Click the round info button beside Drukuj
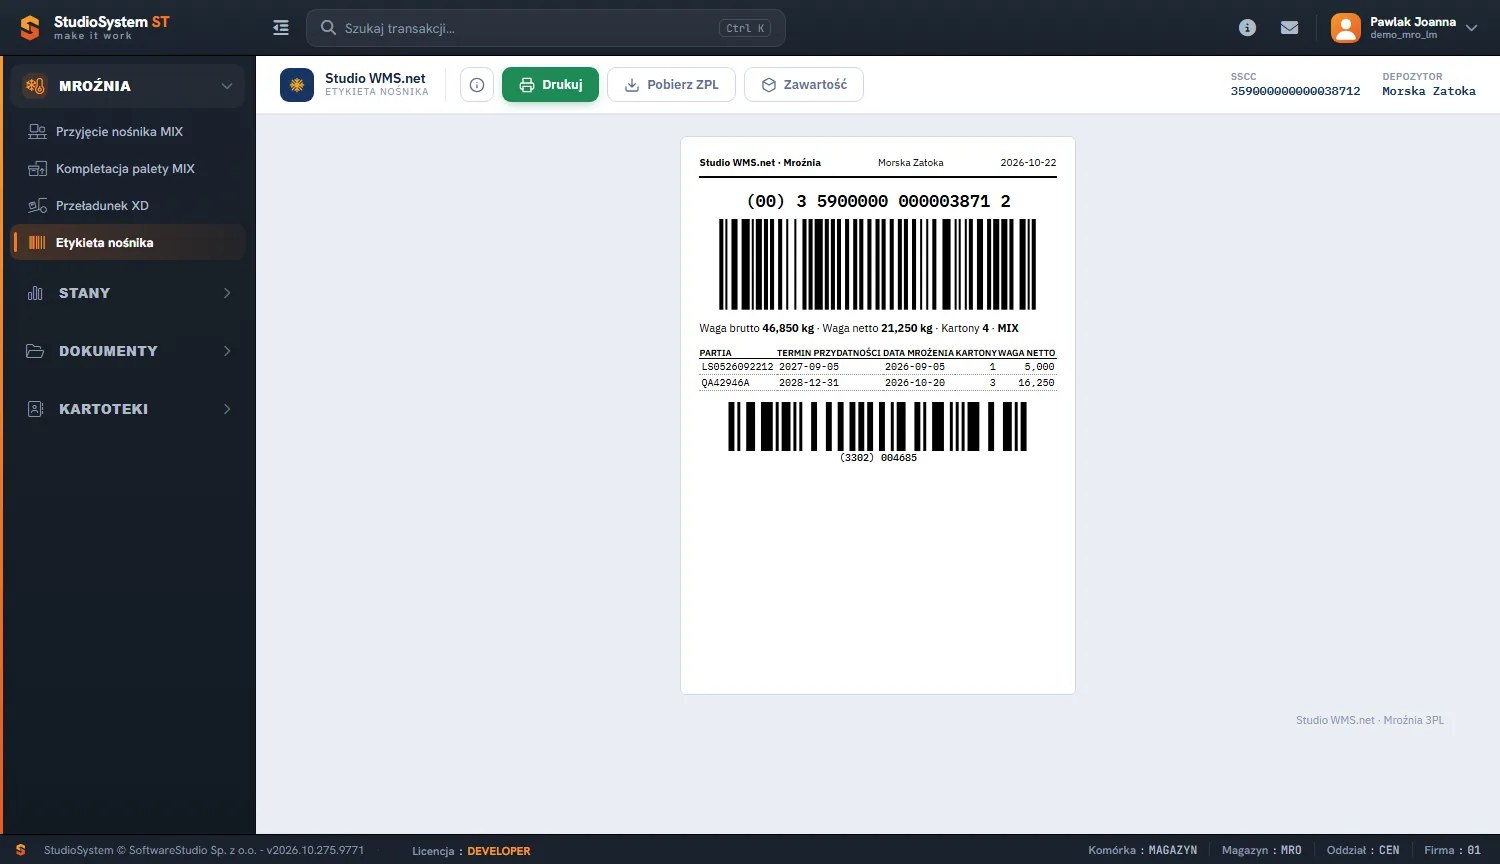 (477, 85)
